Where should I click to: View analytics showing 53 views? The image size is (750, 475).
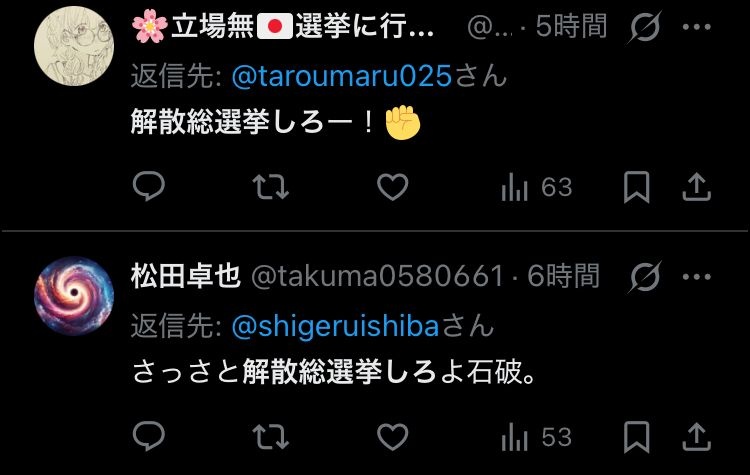click(536, 437)
